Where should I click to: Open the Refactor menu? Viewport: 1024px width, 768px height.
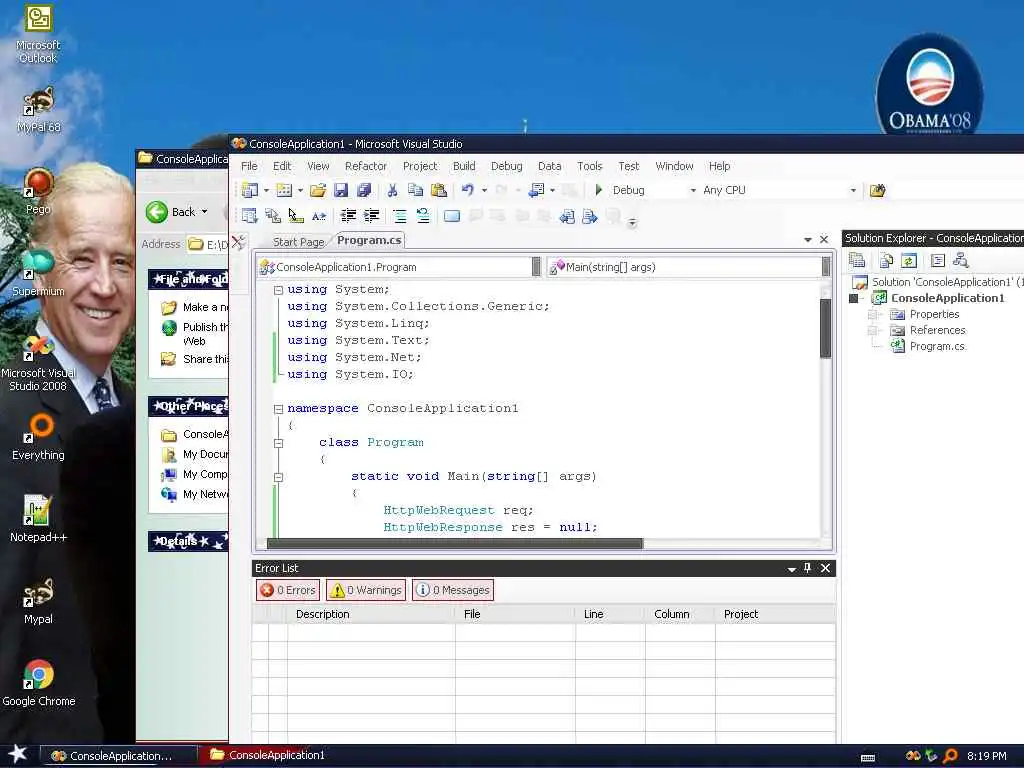(x=366, y=166)
